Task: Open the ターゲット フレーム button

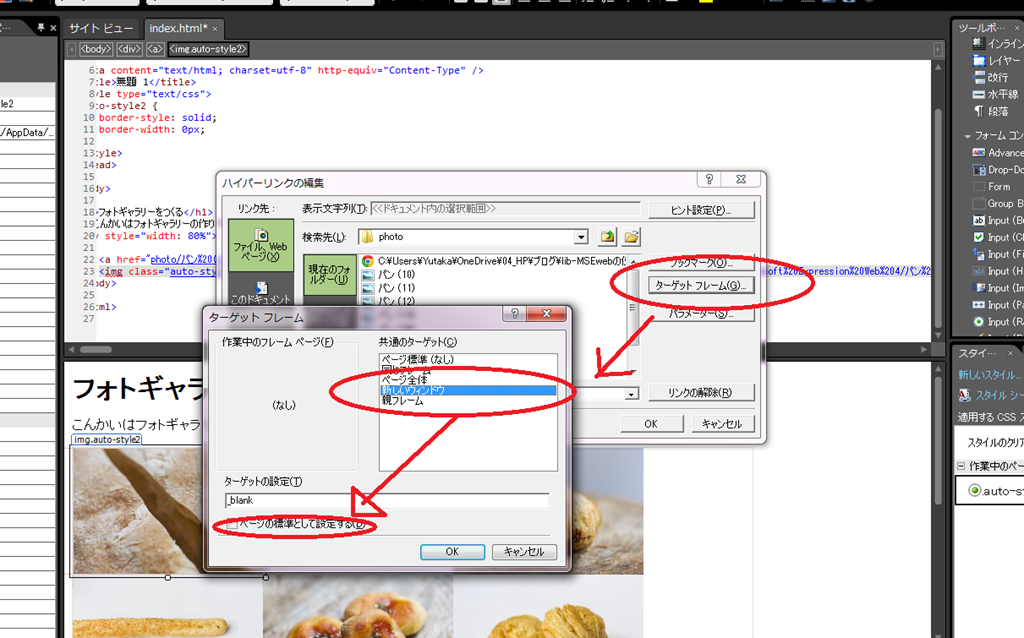Action: click(x=701, y=285)
